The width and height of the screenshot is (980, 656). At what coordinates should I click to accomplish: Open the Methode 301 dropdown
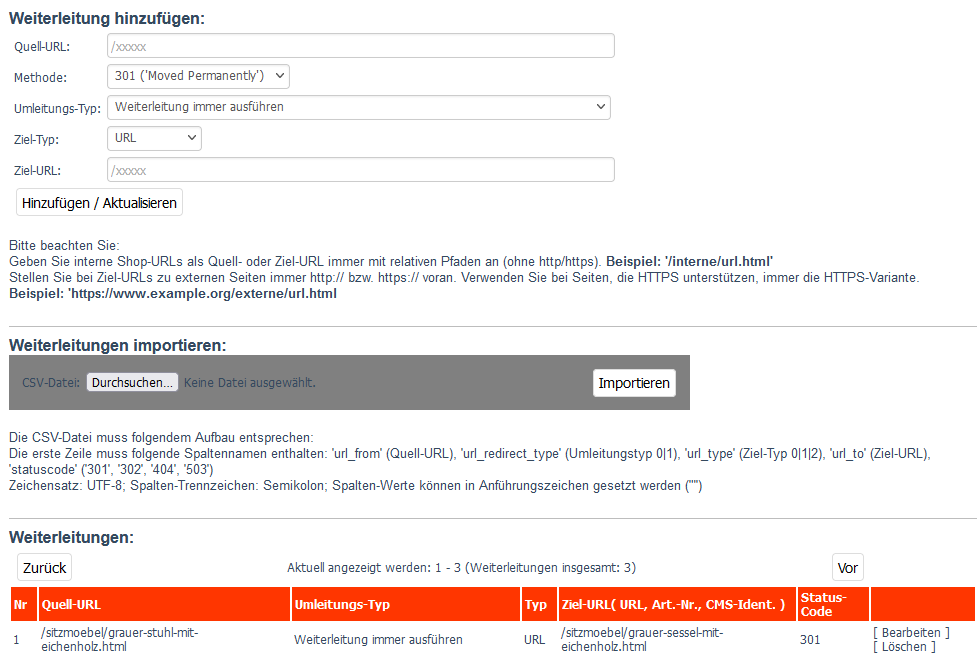(x=198, y=76)
